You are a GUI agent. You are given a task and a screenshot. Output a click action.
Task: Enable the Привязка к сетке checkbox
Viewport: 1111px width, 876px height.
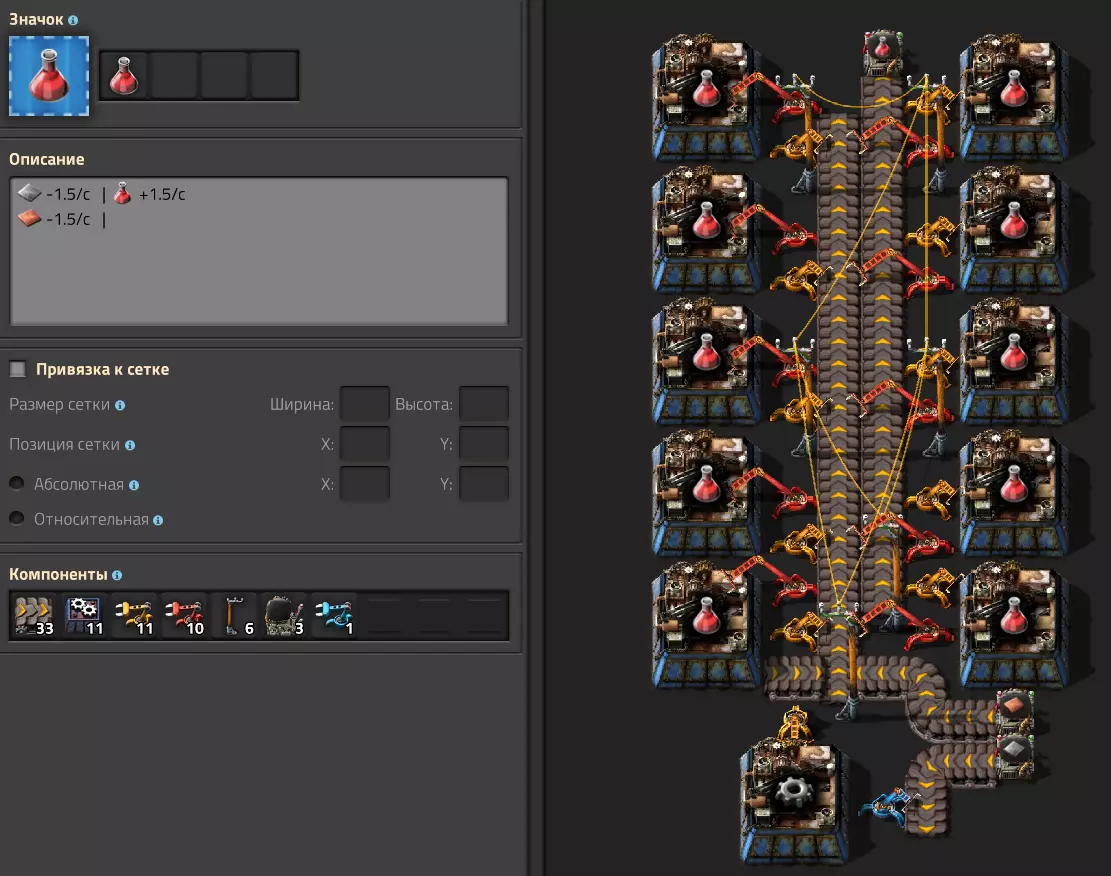point(18,369)
